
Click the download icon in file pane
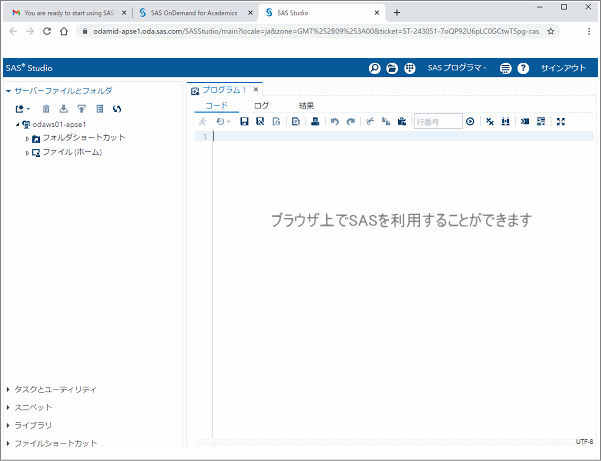click(x=64, y=109)
